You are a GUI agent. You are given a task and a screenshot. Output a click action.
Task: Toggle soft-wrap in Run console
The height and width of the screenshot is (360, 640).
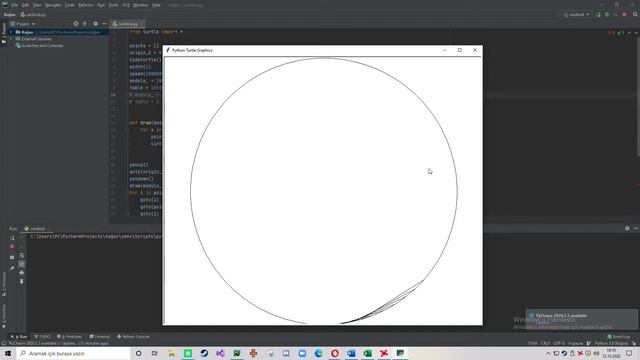tap(22, 256)
